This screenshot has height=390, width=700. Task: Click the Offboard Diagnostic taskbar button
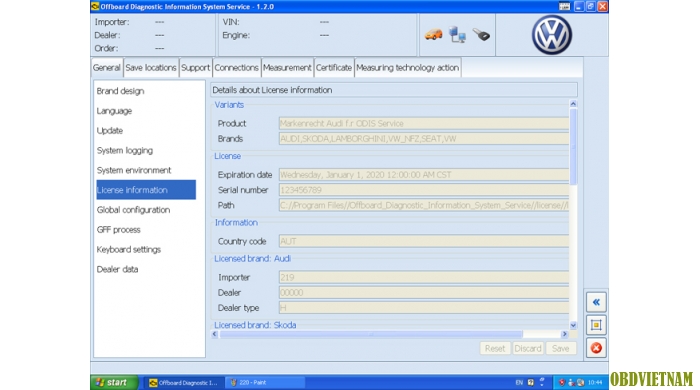(184, 382)
